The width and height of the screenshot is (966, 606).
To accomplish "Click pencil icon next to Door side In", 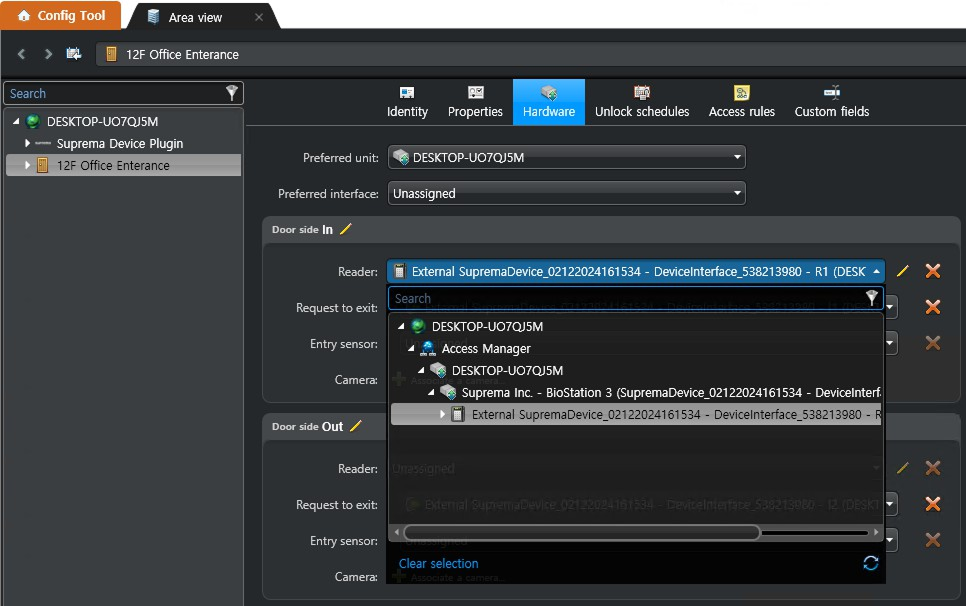I will [346, 229].
